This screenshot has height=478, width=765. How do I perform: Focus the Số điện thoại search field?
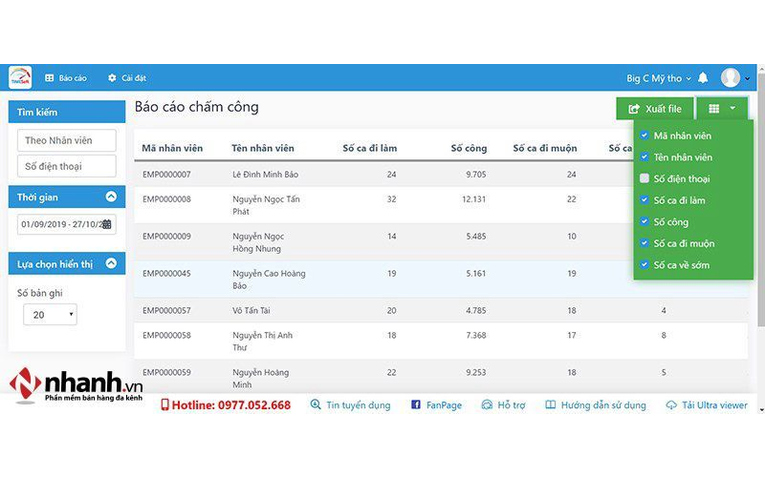point(67,166)
